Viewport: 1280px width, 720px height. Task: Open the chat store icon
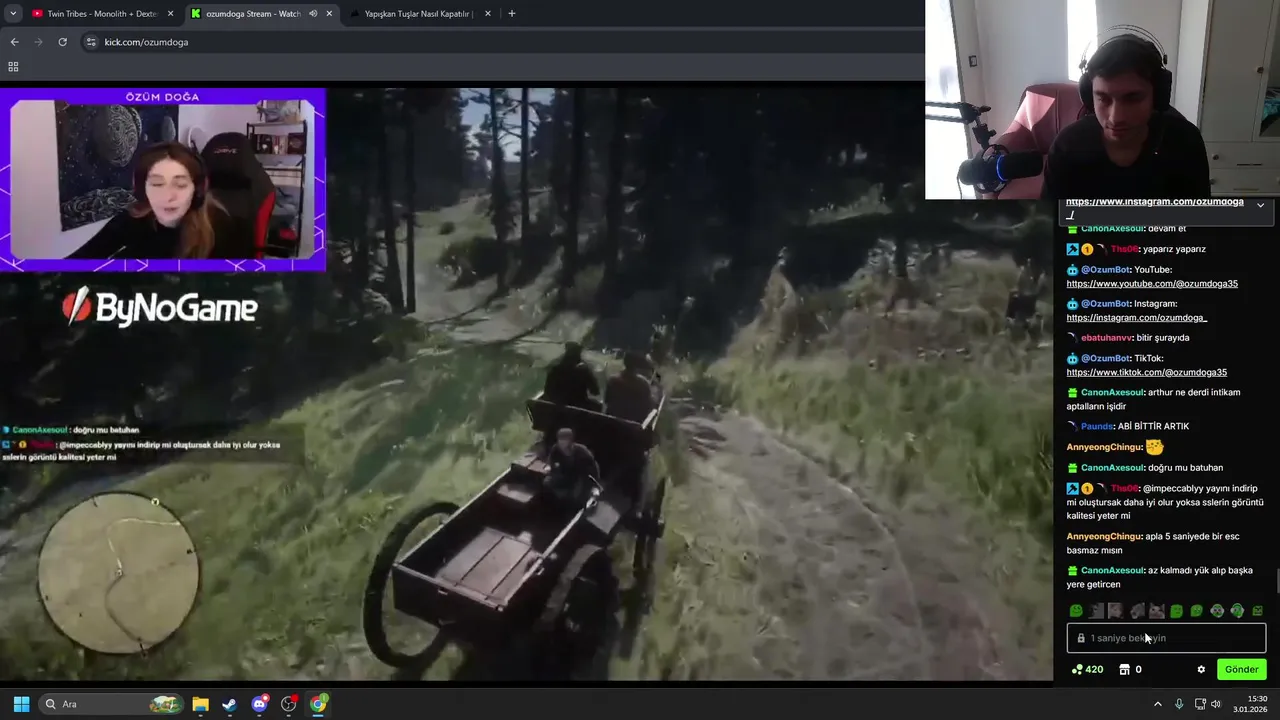coord(1124,670)
